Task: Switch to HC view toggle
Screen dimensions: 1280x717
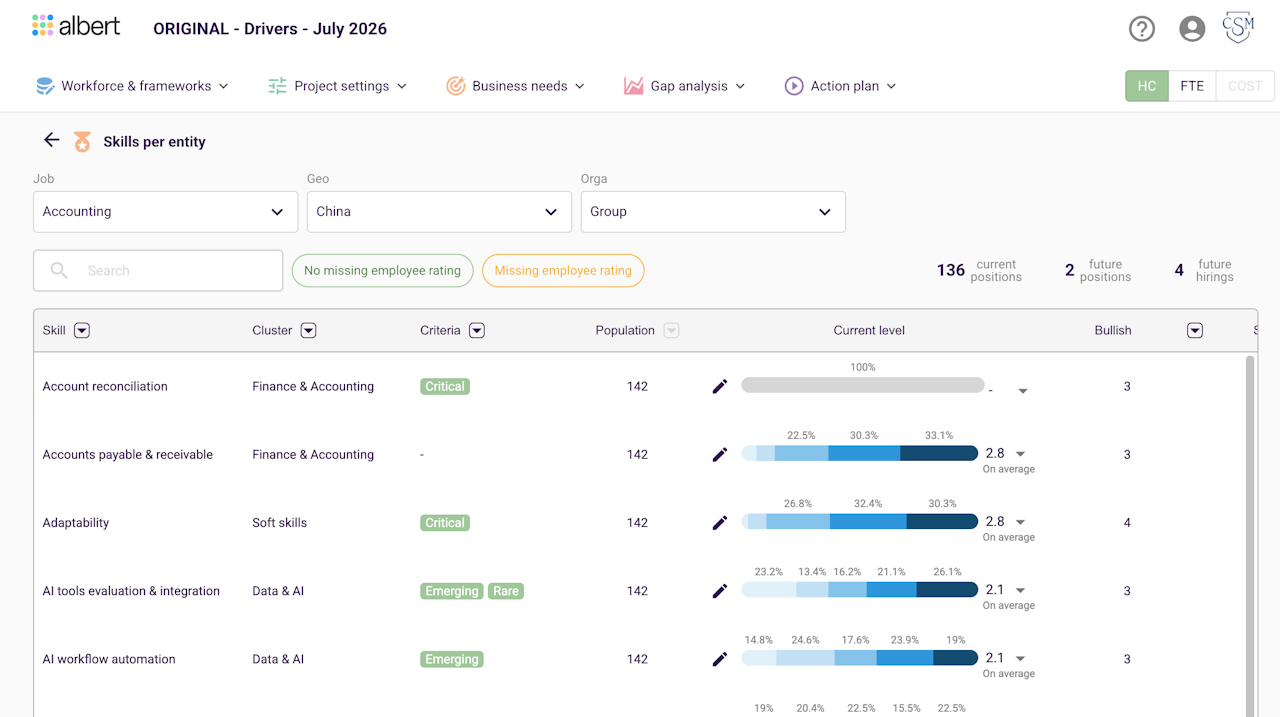Action: coord(1147,86)
